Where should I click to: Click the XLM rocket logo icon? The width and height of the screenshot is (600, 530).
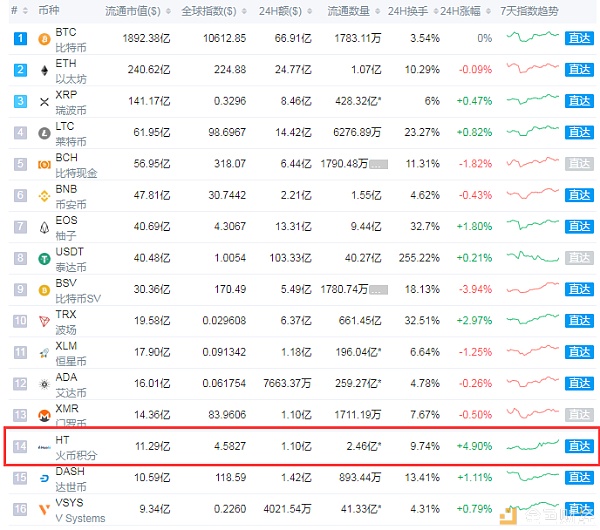[x=44, y=353]
